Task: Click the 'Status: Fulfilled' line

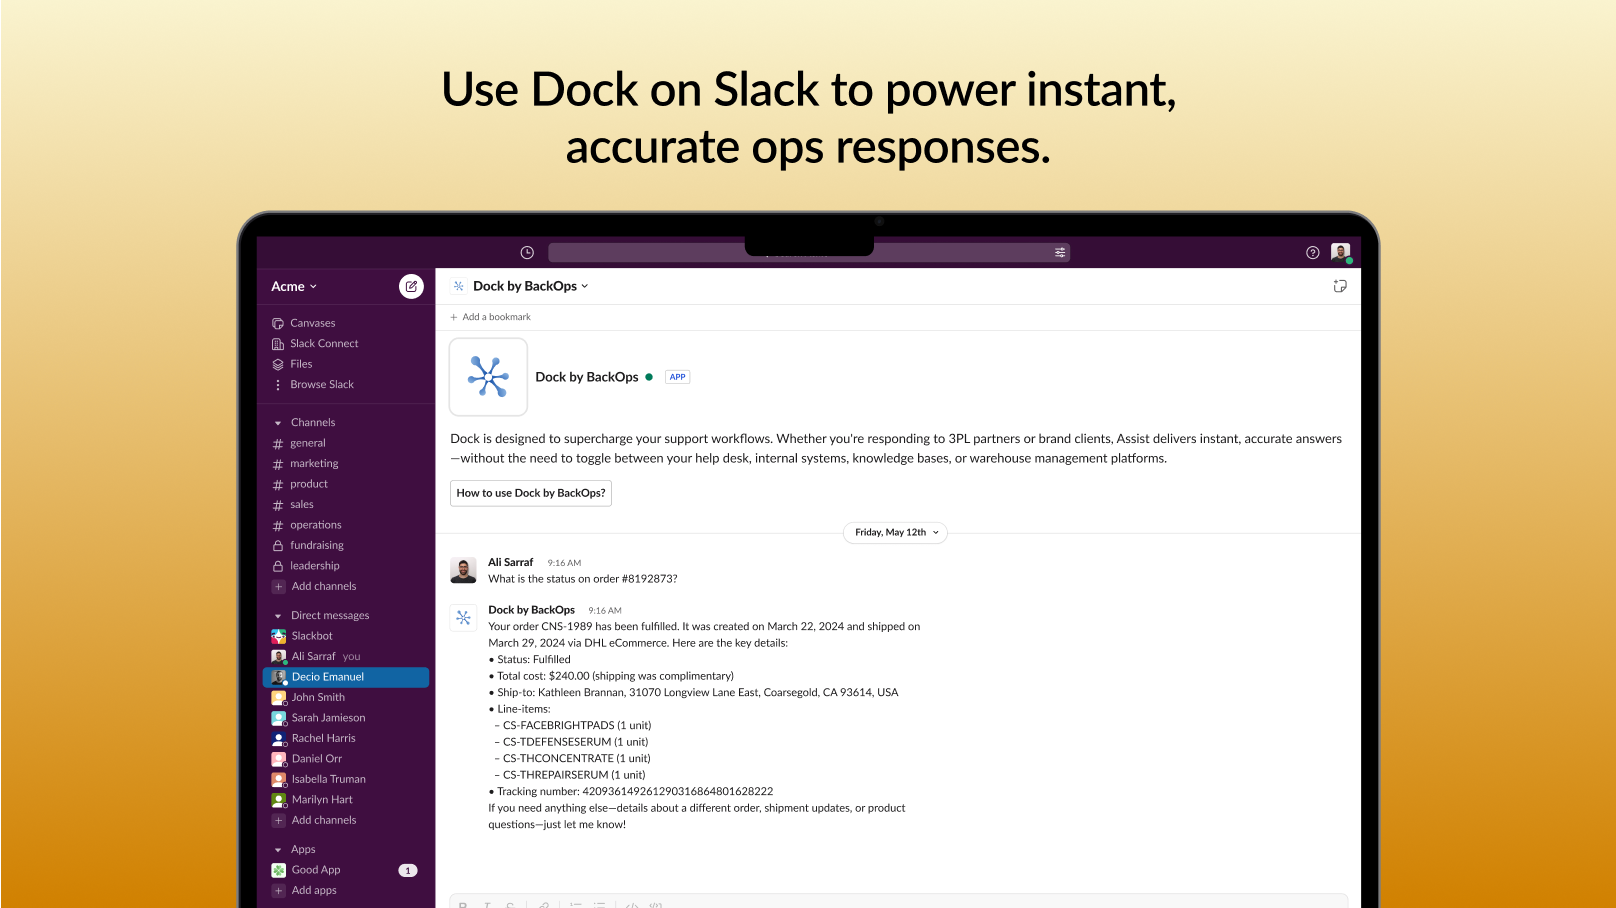Action: coord(530,660)
